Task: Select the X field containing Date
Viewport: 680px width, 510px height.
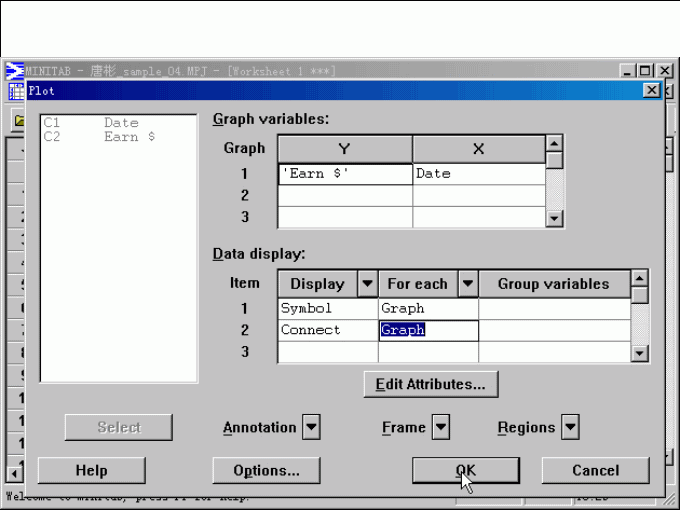Action: tap(478, 174)
